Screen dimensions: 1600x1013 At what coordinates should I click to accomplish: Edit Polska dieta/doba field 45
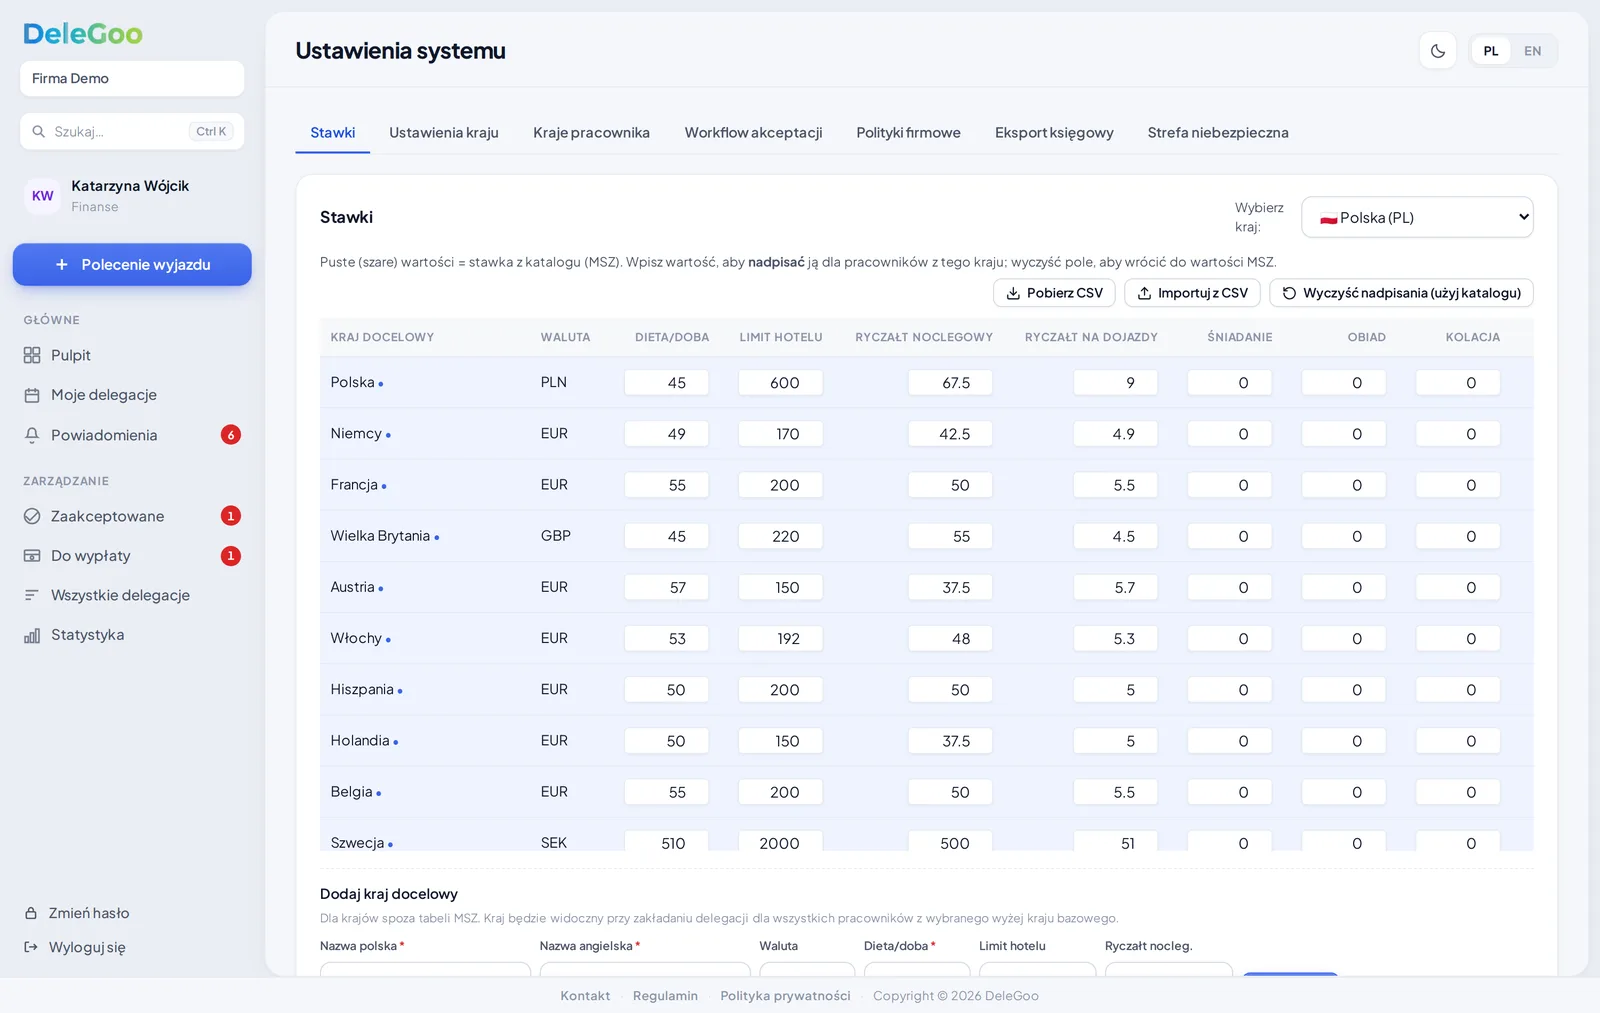666,383
